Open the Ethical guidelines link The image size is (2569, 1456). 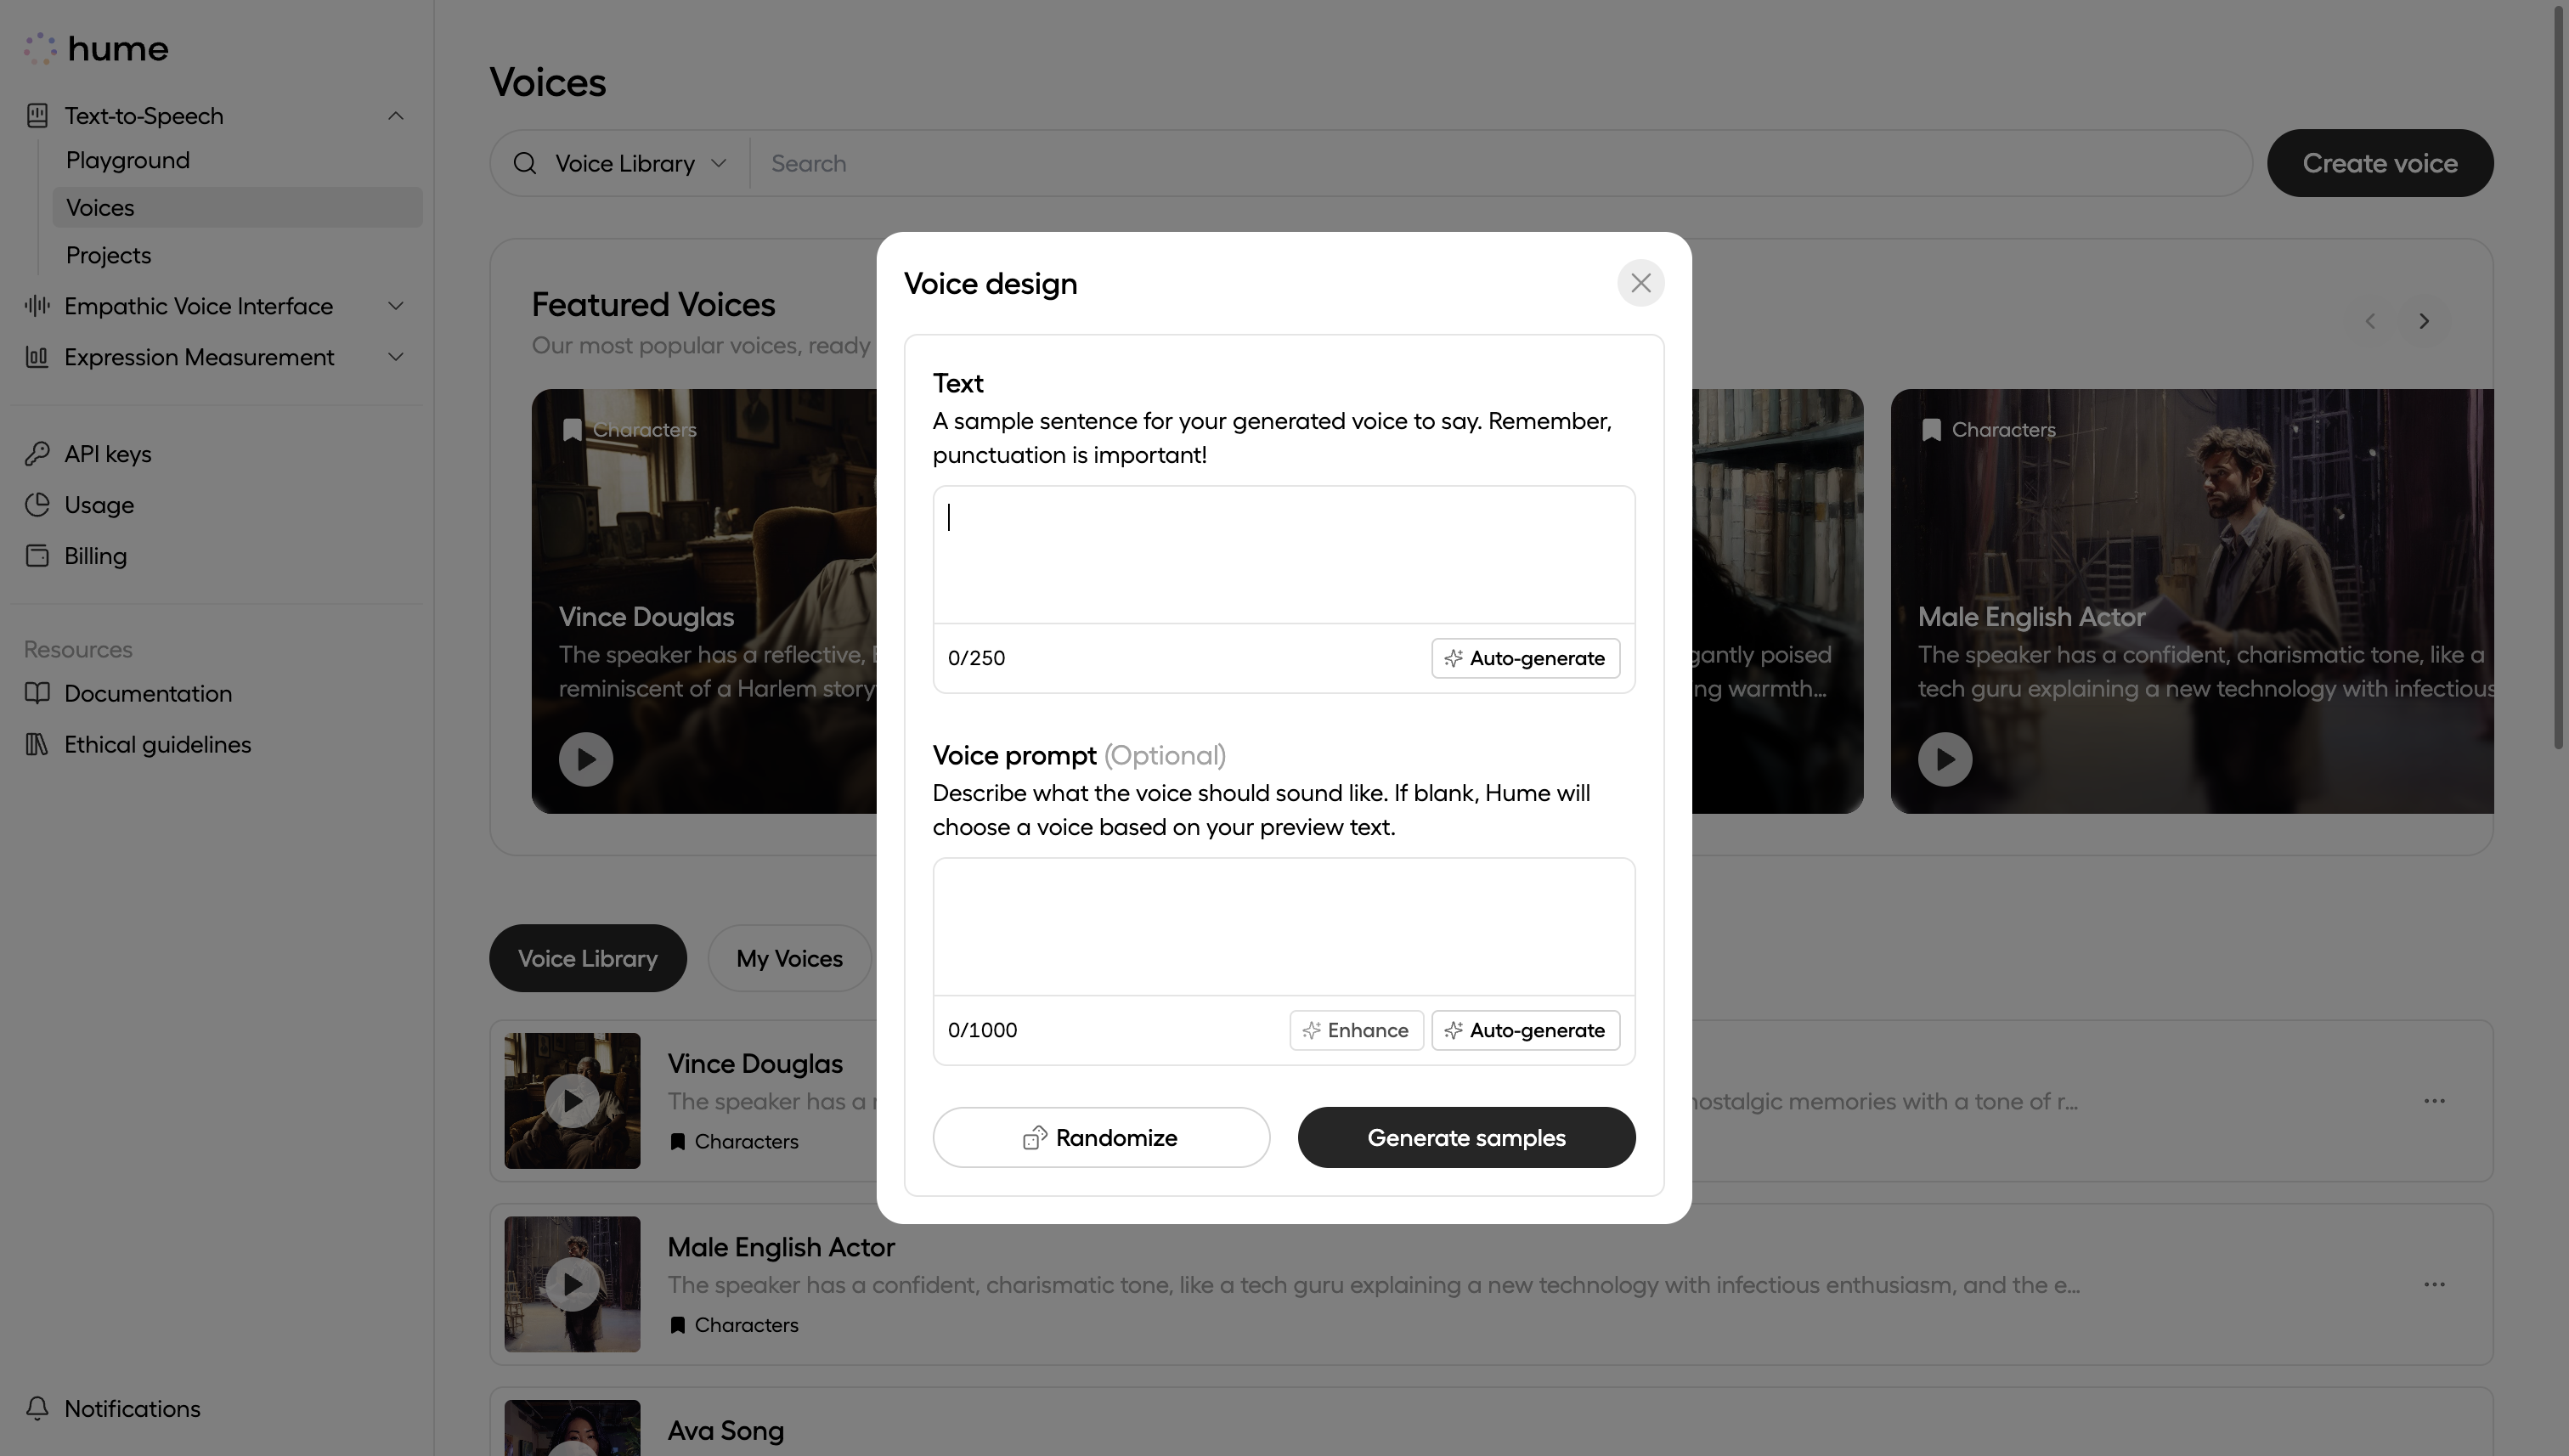tap(157, 744)
